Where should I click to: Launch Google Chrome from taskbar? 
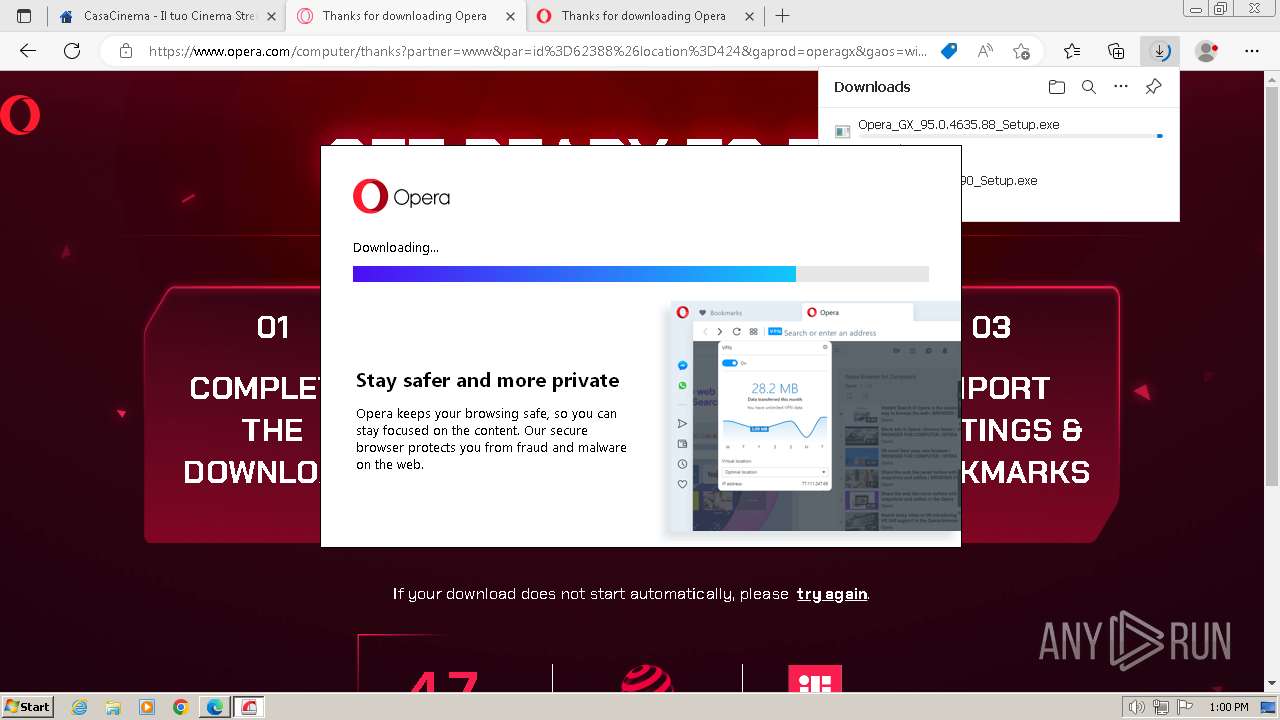coord(181,707)
